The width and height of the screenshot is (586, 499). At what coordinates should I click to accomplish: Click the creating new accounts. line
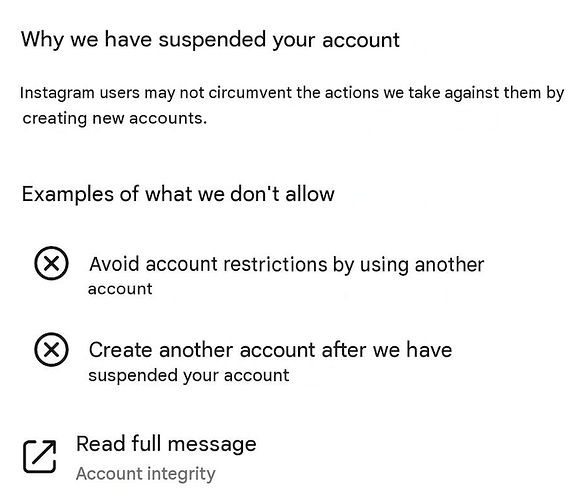(114, 118)
